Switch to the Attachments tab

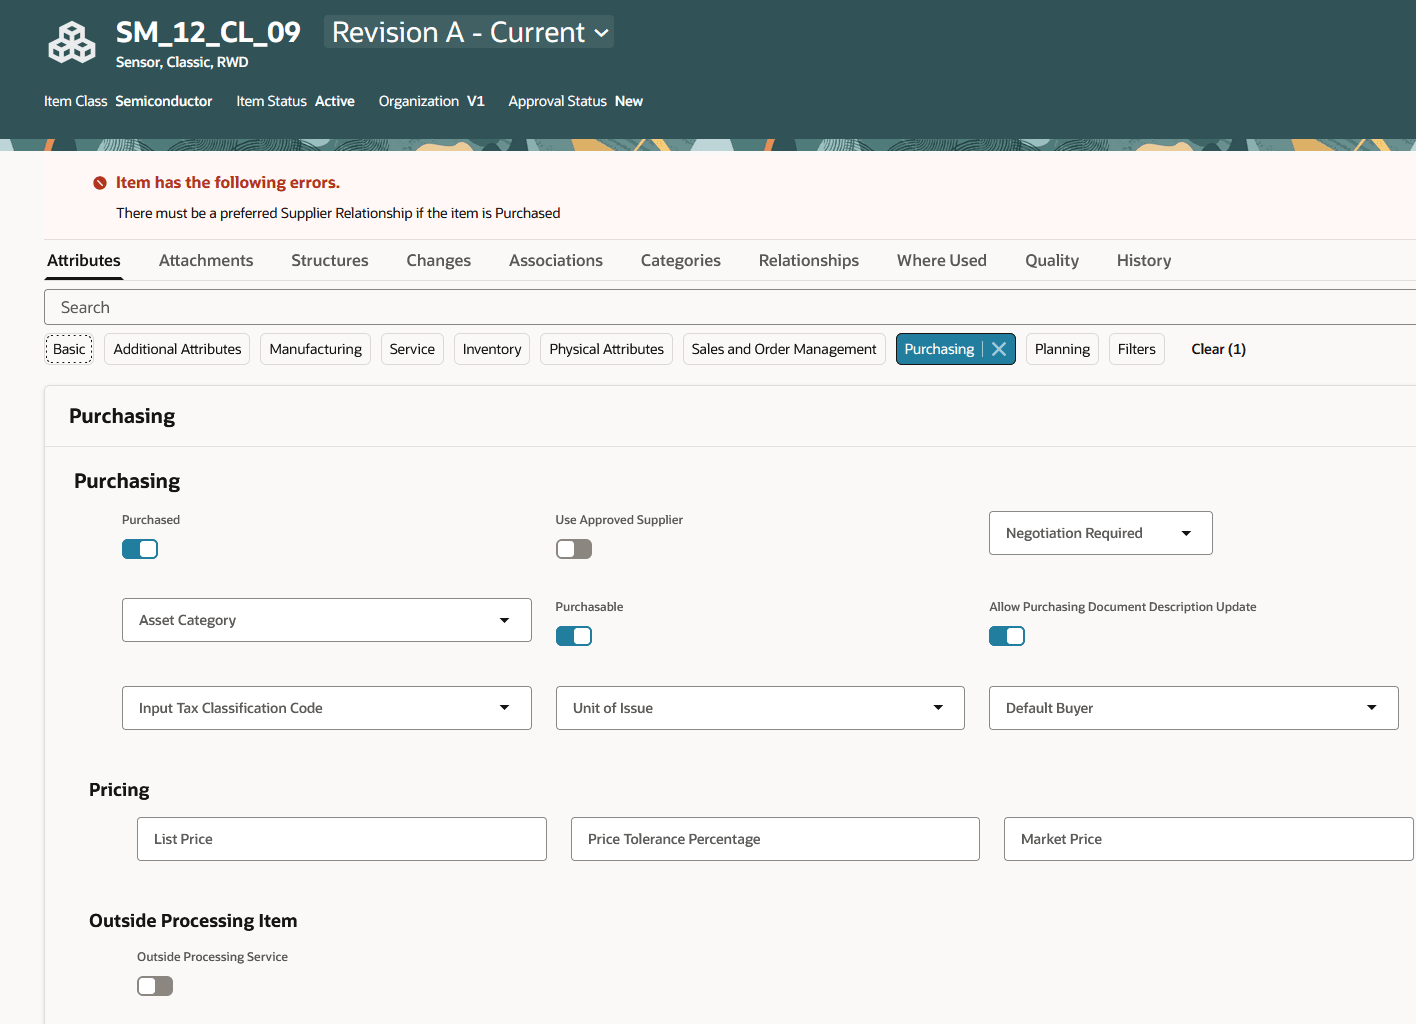(206, 260)
